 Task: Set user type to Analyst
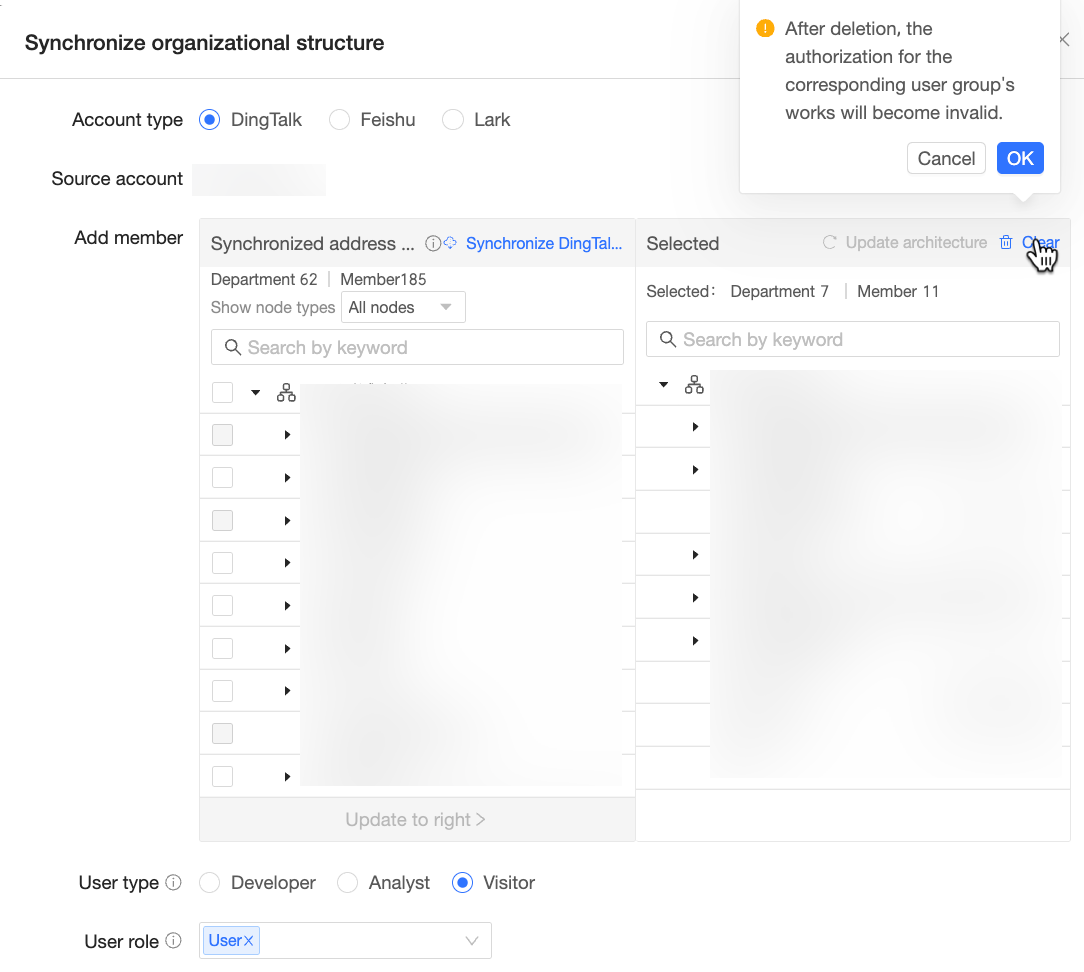(348, 883)
